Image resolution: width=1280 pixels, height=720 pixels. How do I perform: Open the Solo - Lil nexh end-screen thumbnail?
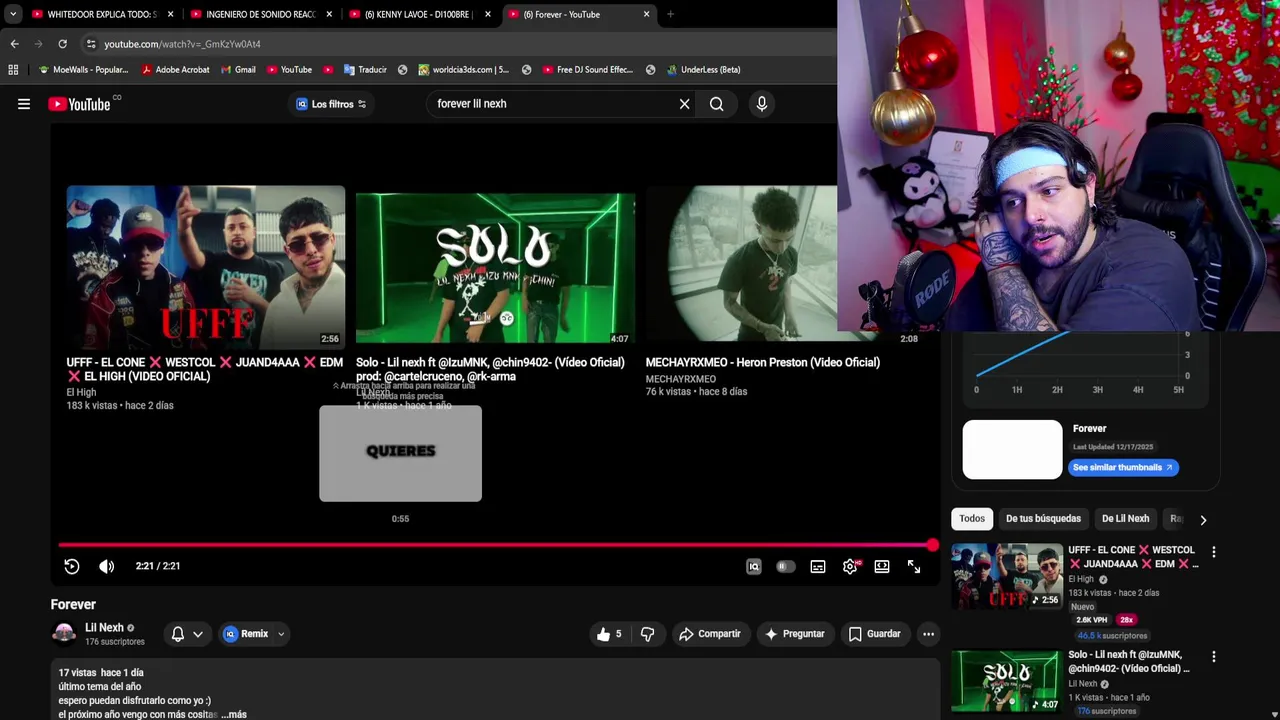point(495,269)
